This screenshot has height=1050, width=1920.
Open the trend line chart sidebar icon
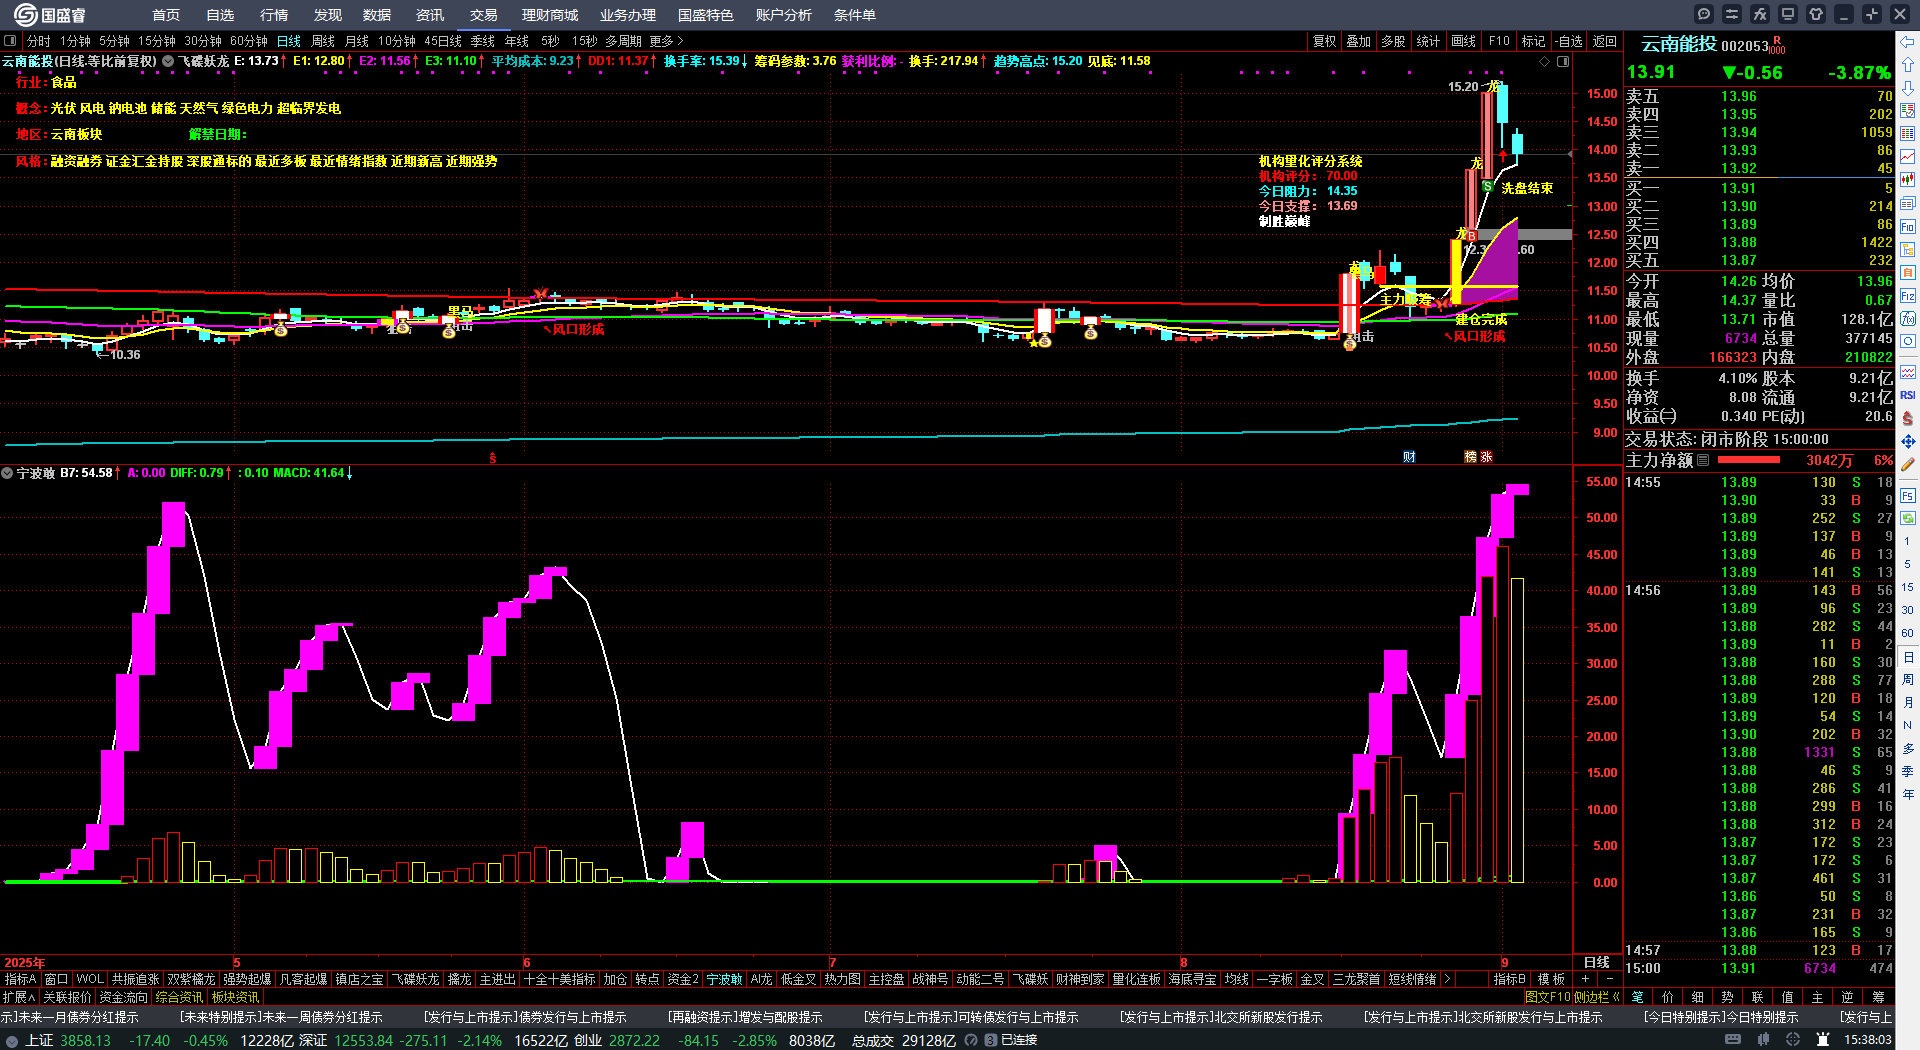point(1908,157)
